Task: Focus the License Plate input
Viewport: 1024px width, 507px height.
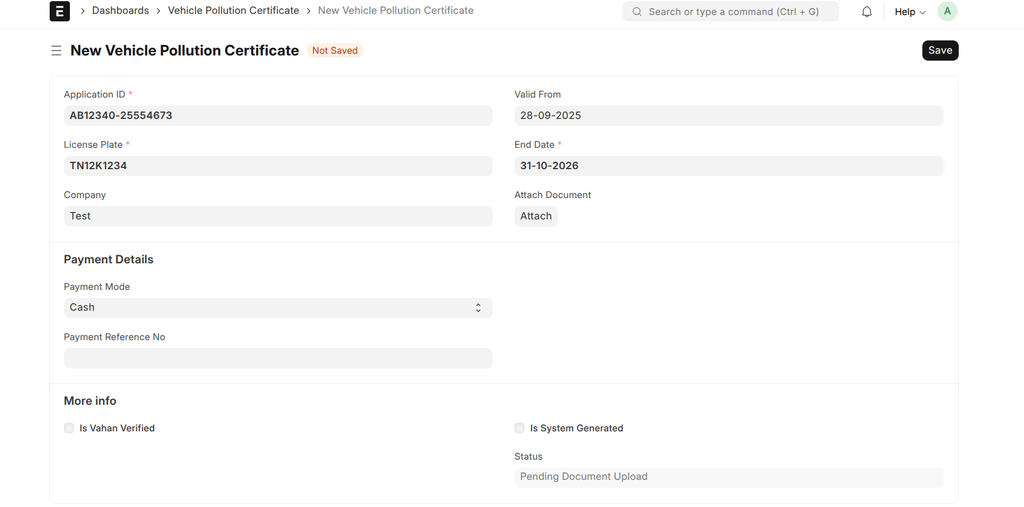Action: [277, 166]
